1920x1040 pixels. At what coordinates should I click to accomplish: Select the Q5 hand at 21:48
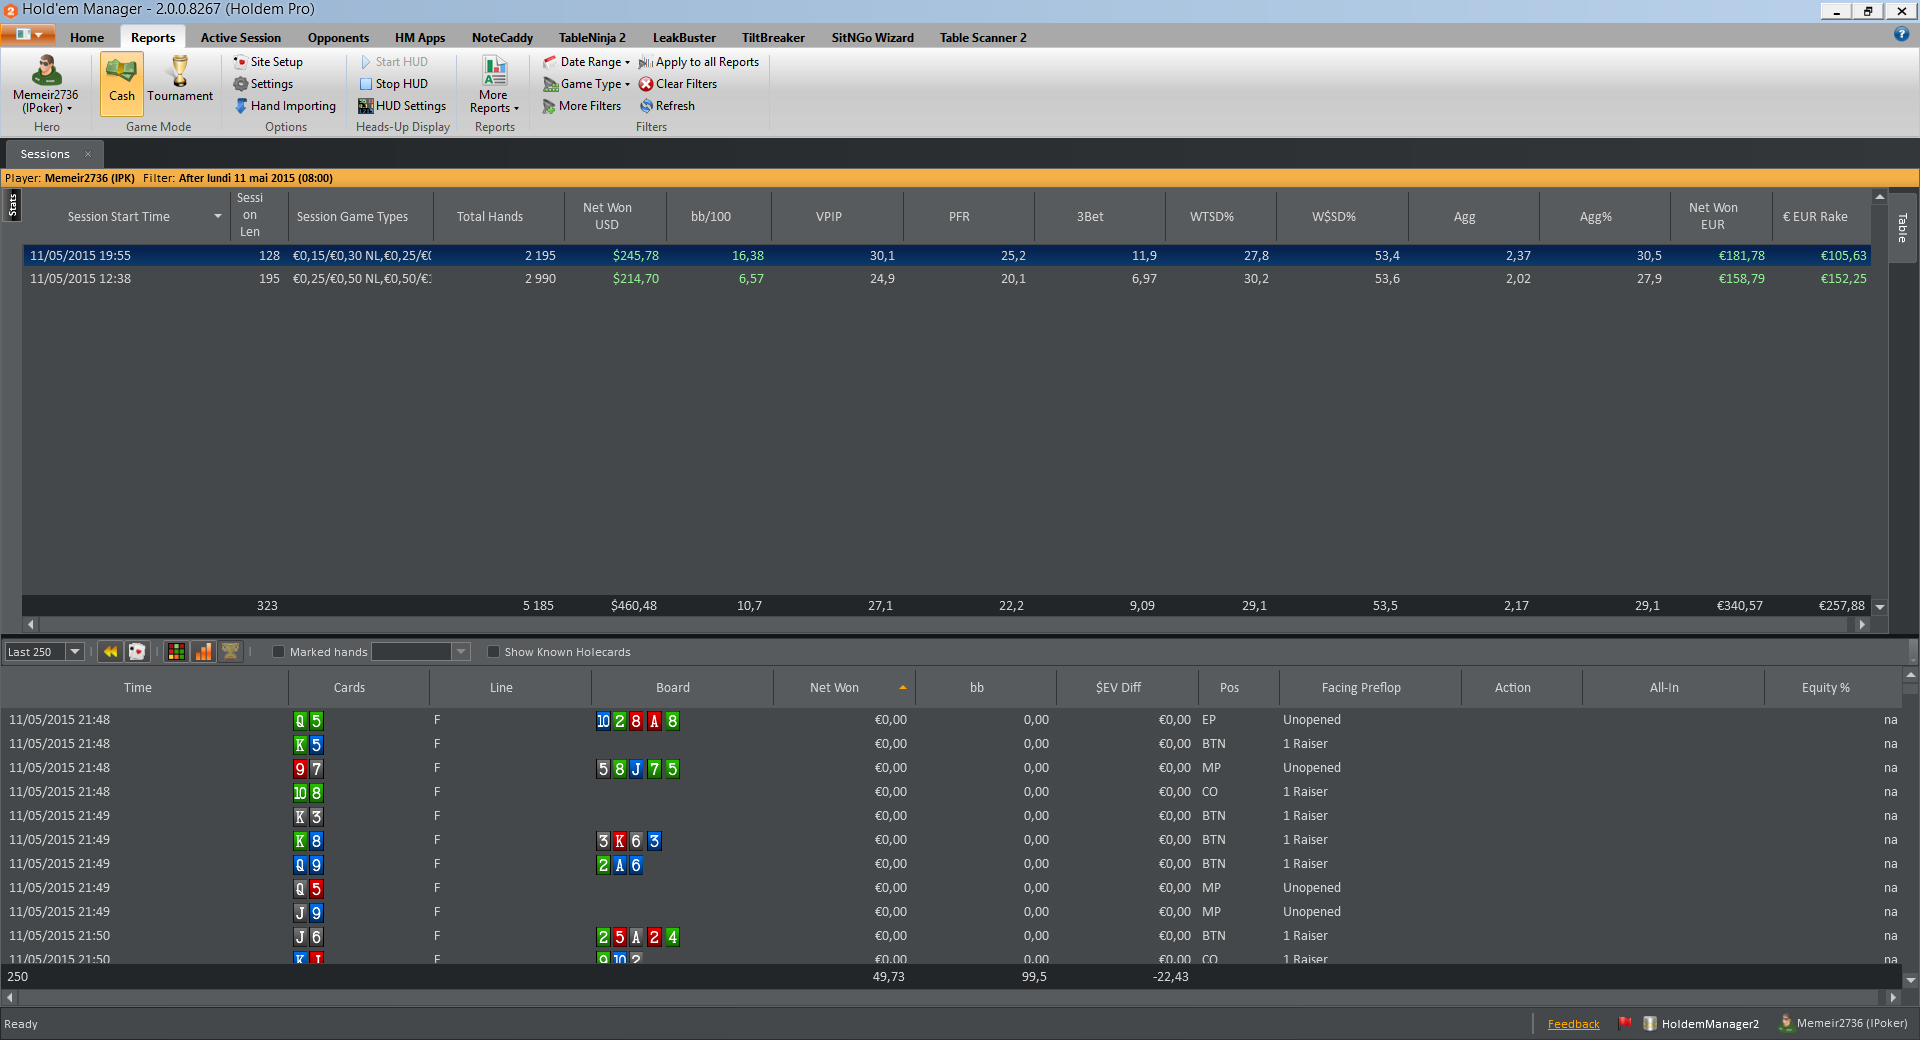952,720
